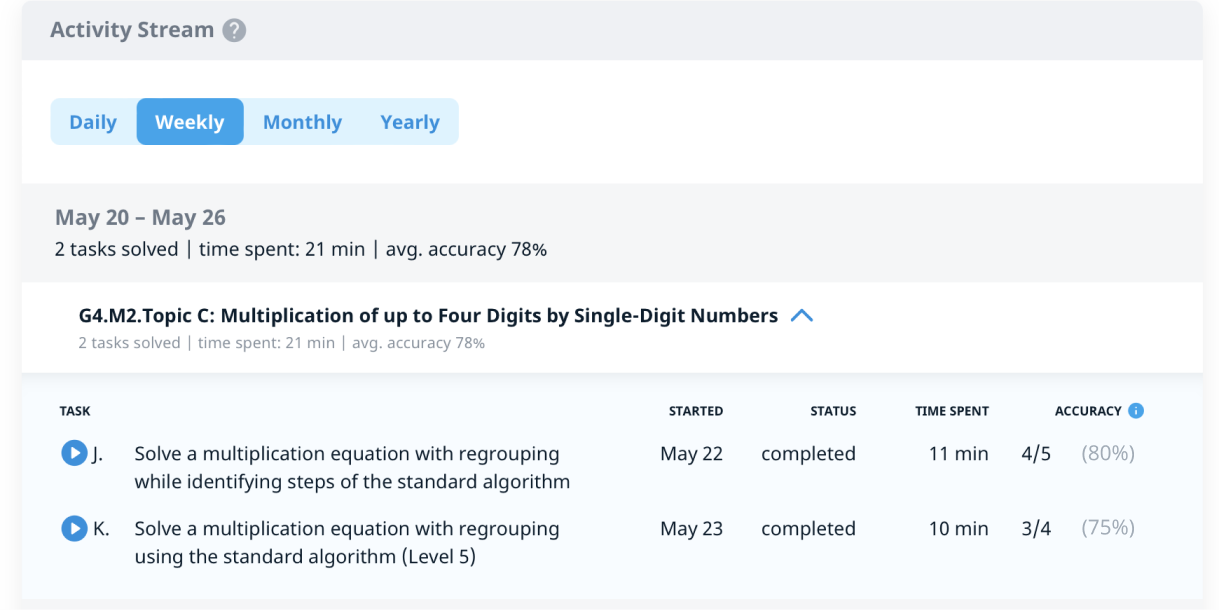The width and height of the screenshot is (1219, 610).
Task: Collapse the G4.M2.Topic C section chevron
Action: pyautogui.click(x=802, y=316)
